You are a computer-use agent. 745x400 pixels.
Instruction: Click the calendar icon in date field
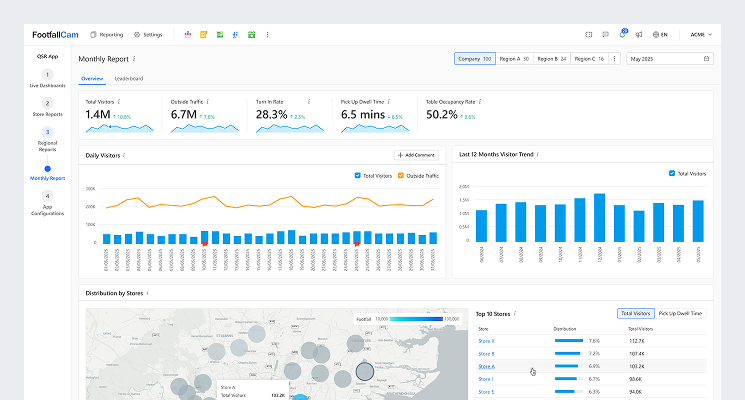(x=707, y=59)
